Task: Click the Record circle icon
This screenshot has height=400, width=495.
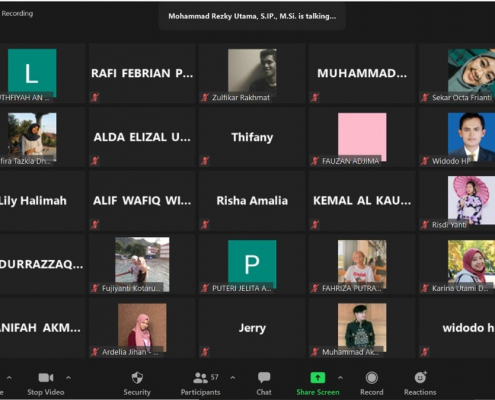Action: (x=371, y=378)
